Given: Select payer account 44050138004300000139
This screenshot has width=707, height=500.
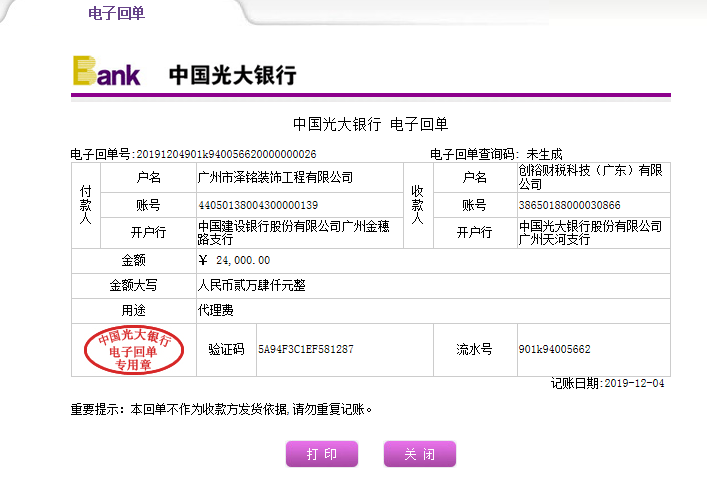Looking at the screenshot, I should [258, 205].
